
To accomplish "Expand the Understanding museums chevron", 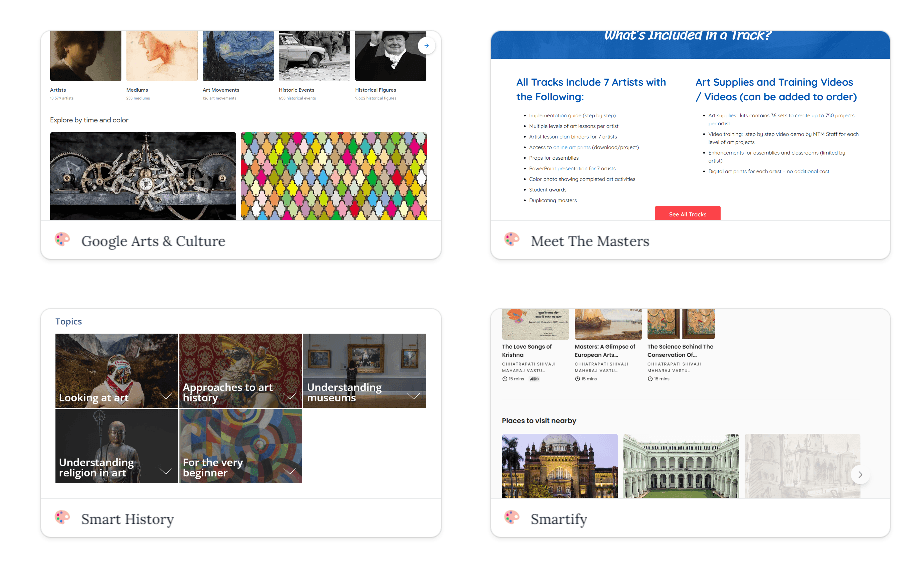I will pos(414,397).
